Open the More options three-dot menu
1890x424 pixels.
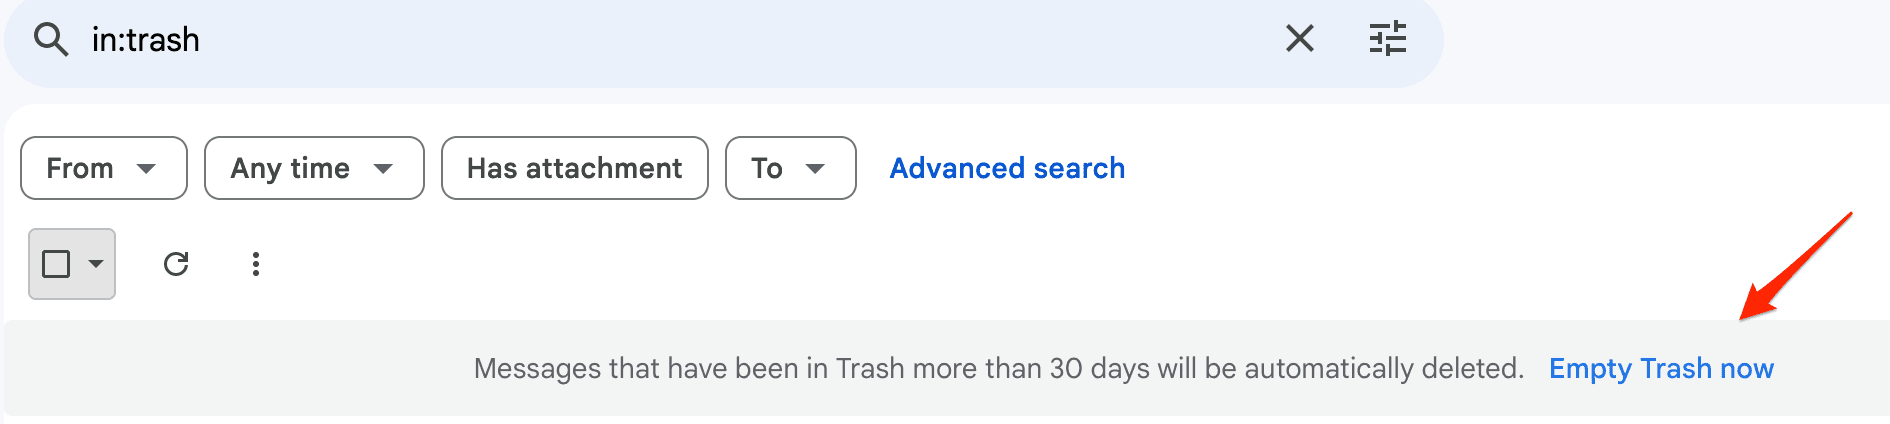coord(256,264)
